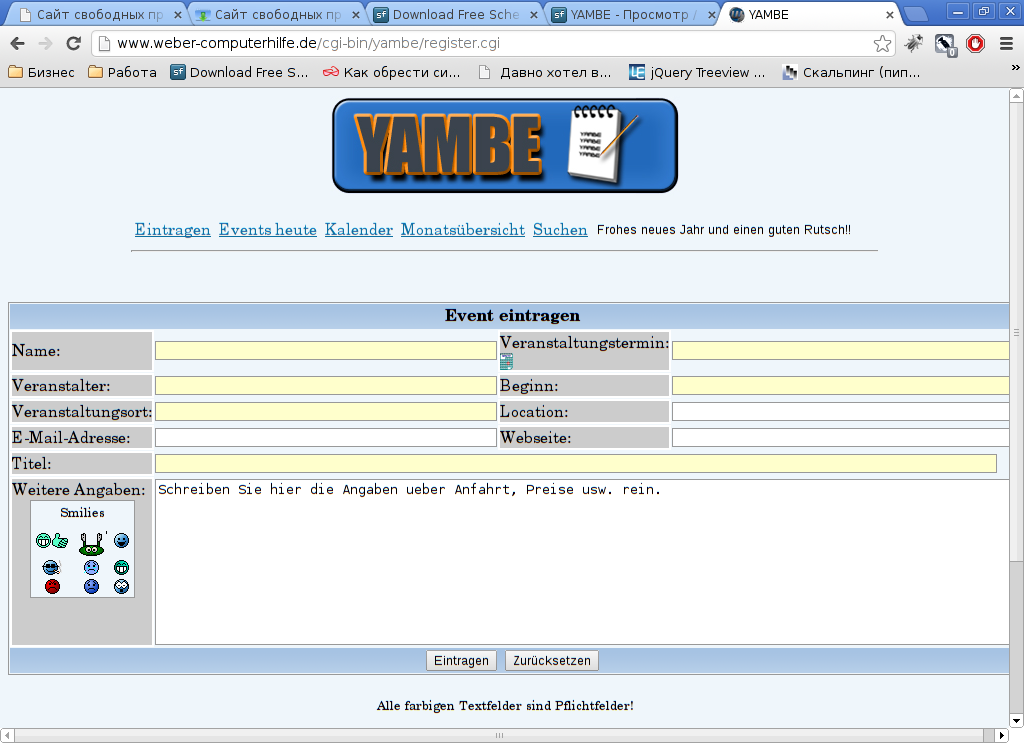Click the horizontal scrollbar right arrow
The image size is (1024, 743).
coord(1002,736)
